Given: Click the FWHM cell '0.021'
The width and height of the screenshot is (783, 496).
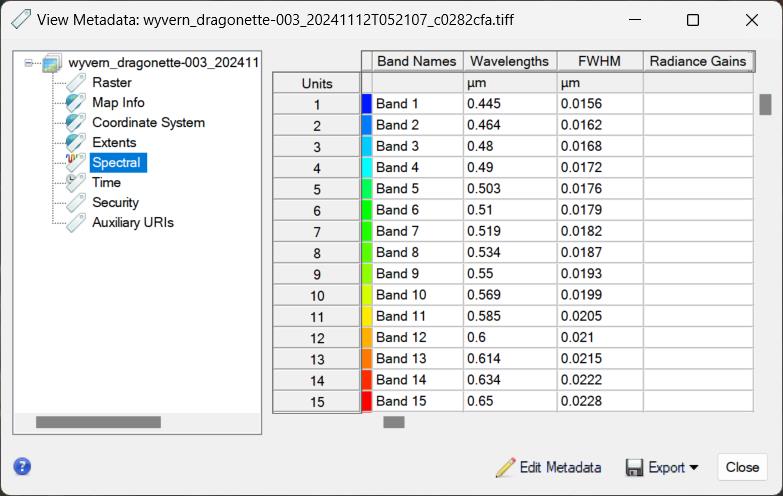Looking at the screenshot, I should [x=600, y=338].
